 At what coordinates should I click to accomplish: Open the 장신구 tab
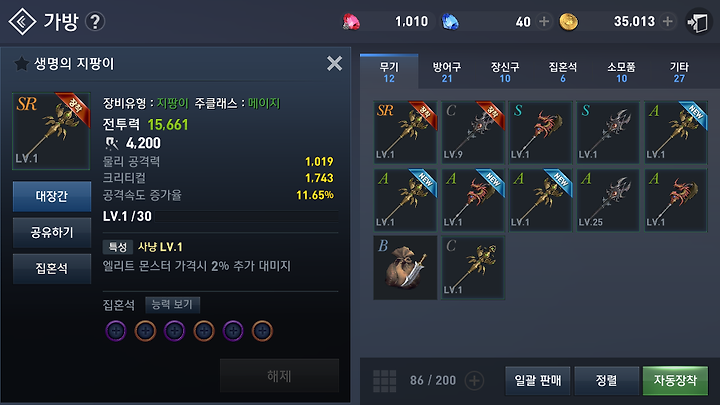[505, 72]
